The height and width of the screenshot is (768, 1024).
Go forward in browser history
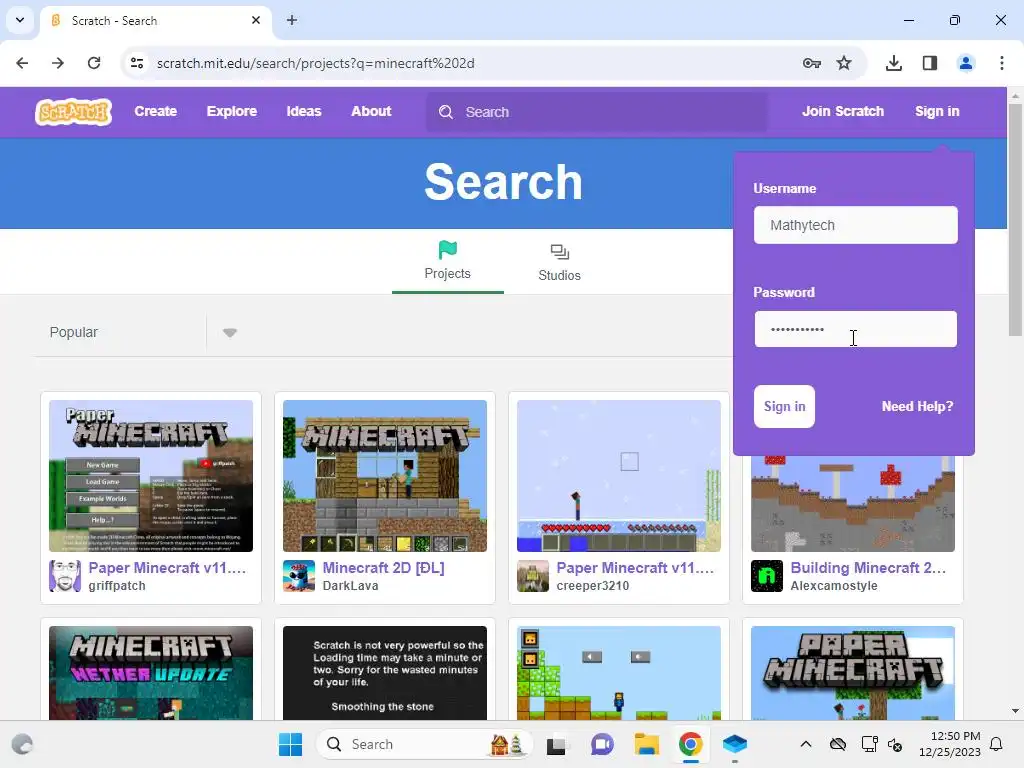[x=58, y=63]
